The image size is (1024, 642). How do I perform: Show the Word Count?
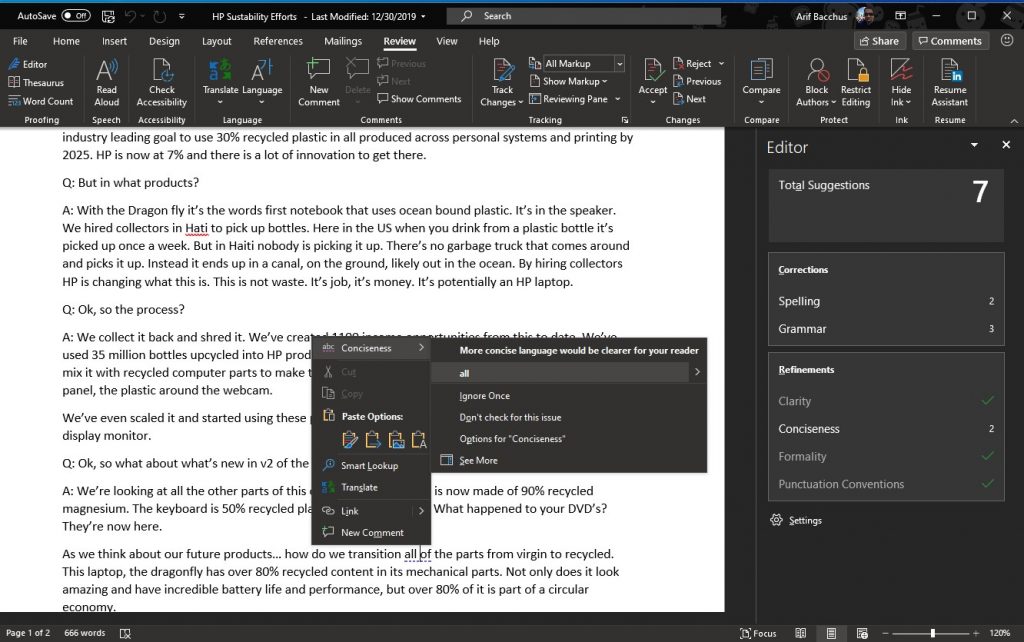pos(40,101)
